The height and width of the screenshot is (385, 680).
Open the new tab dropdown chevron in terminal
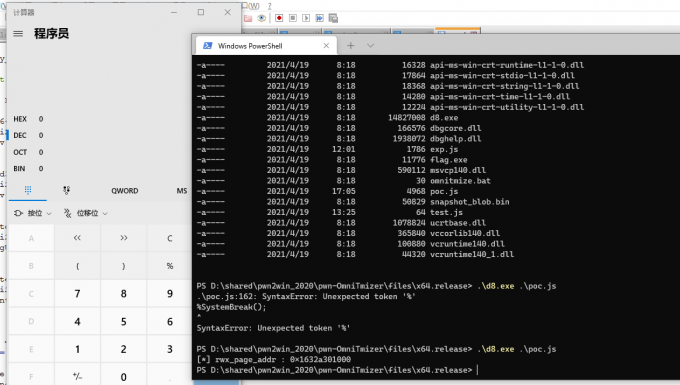click(370, 46)
